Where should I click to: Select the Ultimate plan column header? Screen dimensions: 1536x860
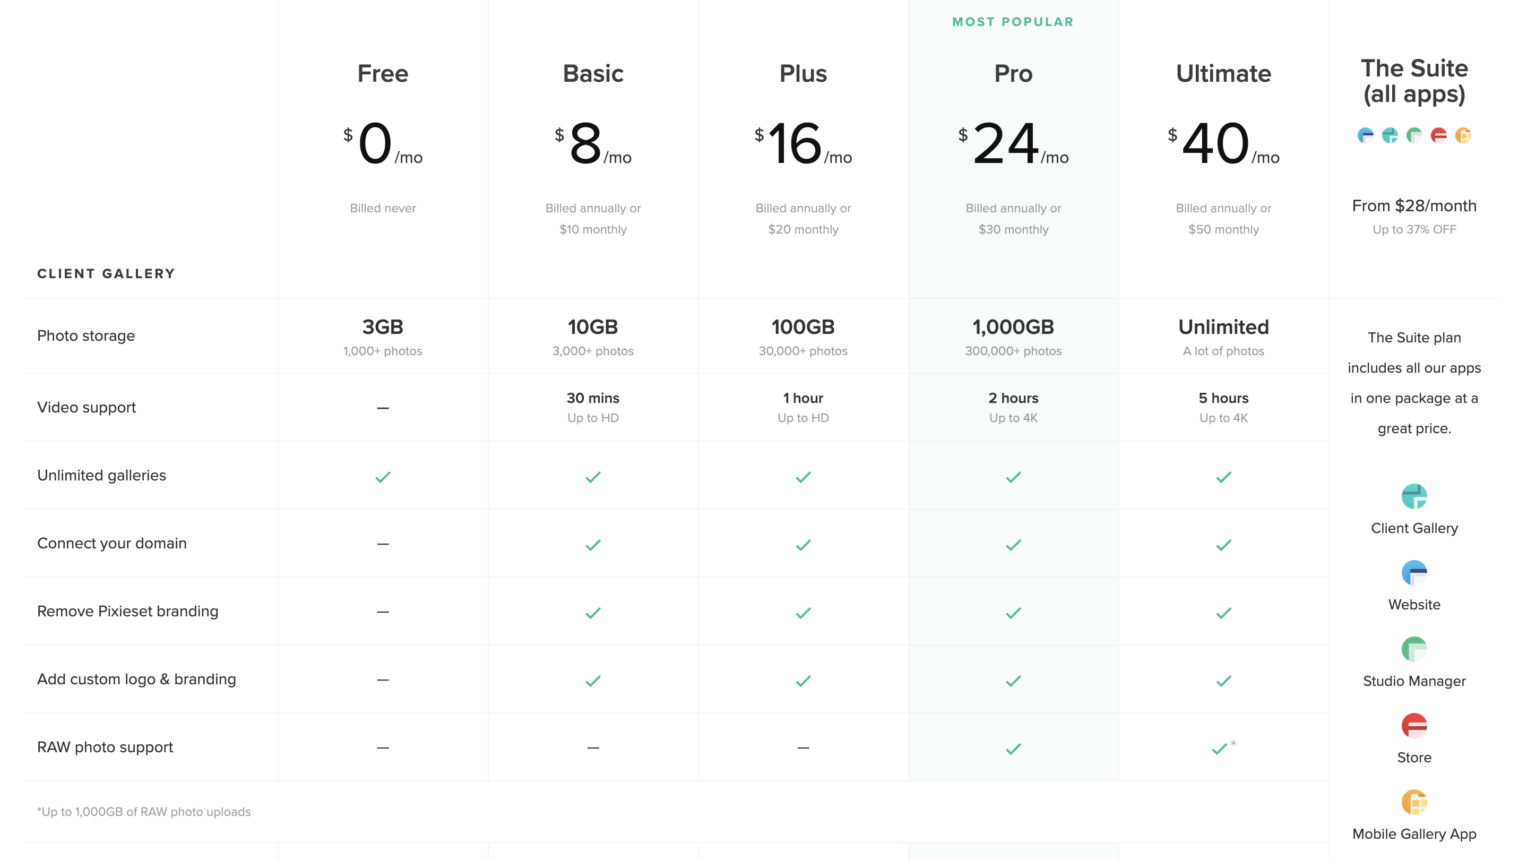pos(1223,73)
